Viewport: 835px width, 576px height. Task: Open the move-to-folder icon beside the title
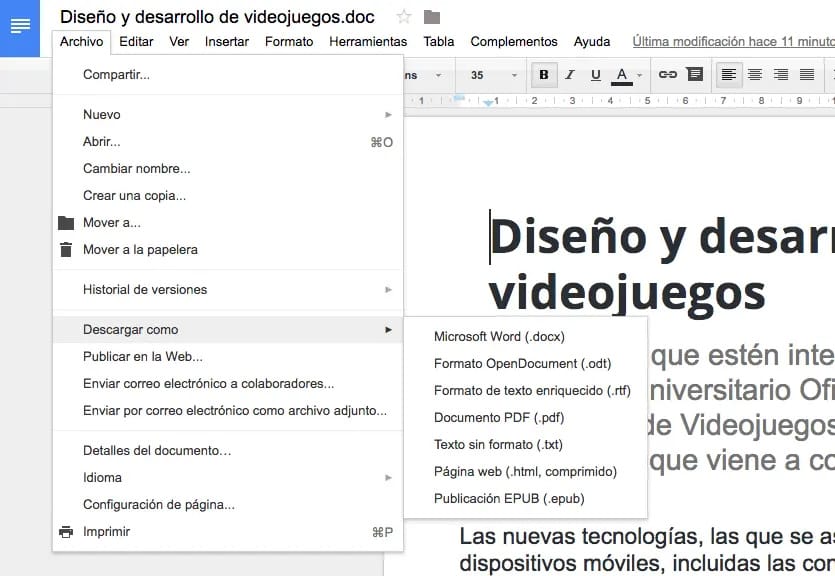point(432,18)
